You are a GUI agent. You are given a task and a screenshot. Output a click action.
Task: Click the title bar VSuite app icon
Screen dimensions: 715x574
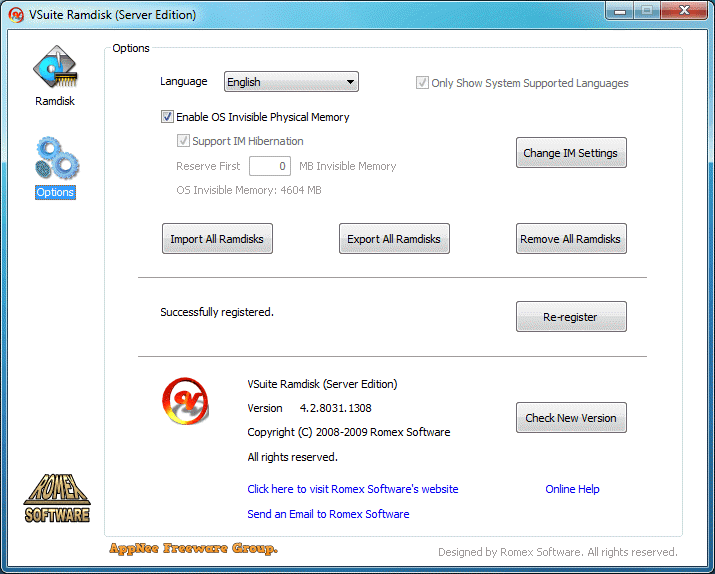tap(16, 15)
